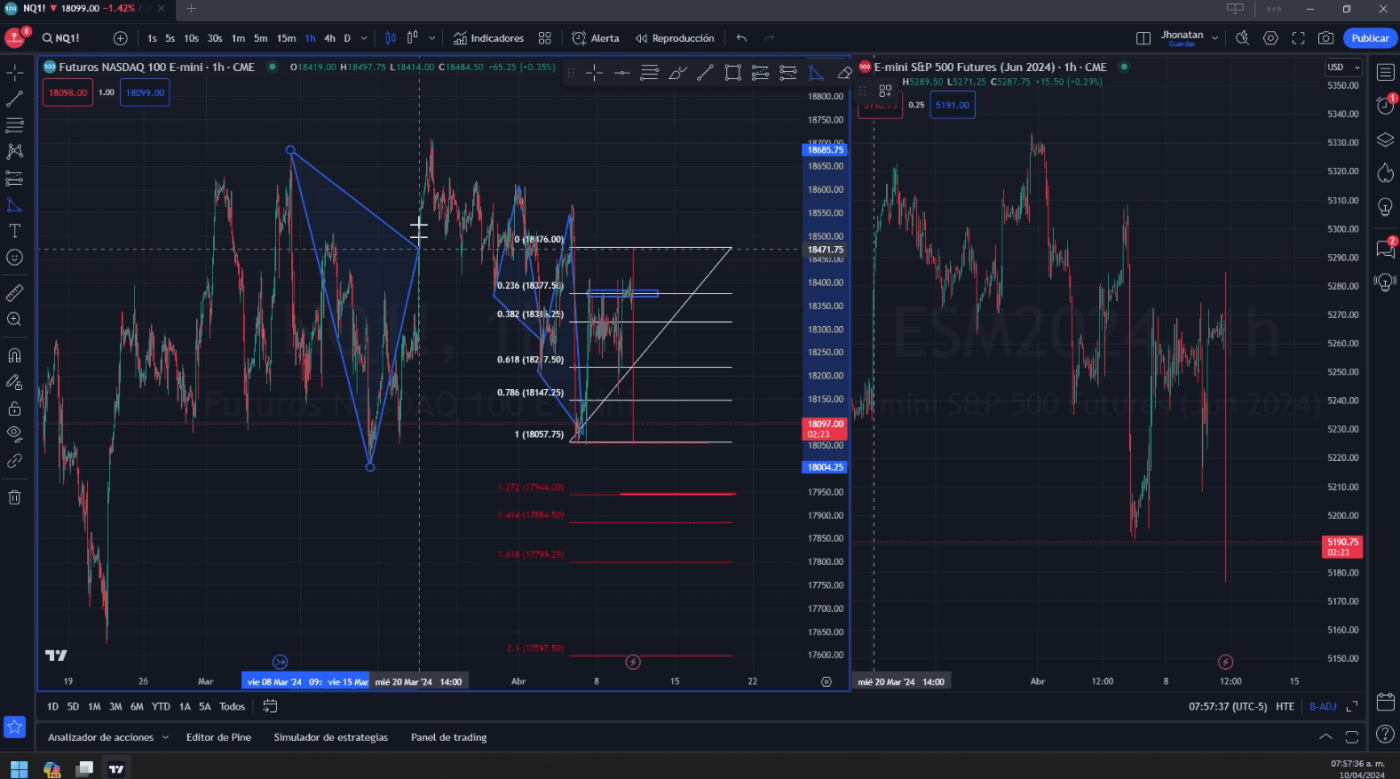Open chart settings gear icon
The width and height of the screenshot is (1400, 779).
coord(1270,38)
